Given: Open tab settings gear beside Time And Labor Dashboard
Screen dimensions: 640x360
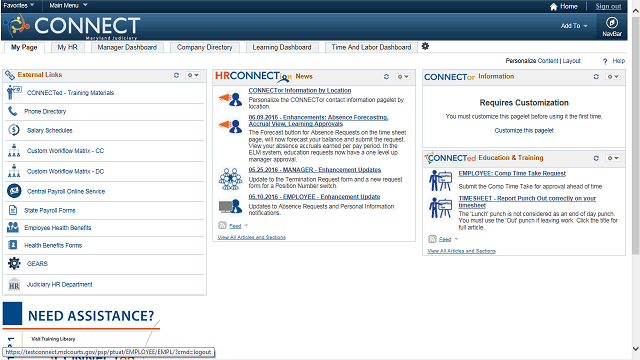Looking at the screenshot, I should [x=425, y=46].
